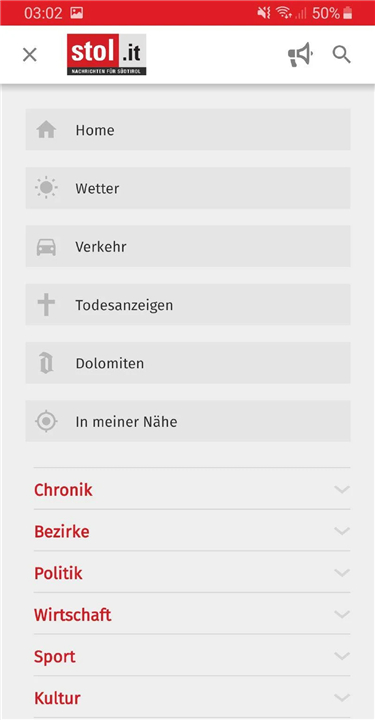Open the Todesanzeigen page

pos(188,305)
